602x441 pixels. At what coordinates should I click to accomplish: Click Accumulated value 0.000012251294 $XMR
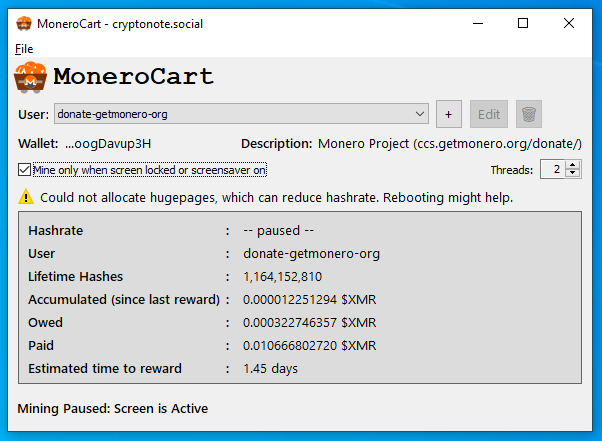coord(309,299)
